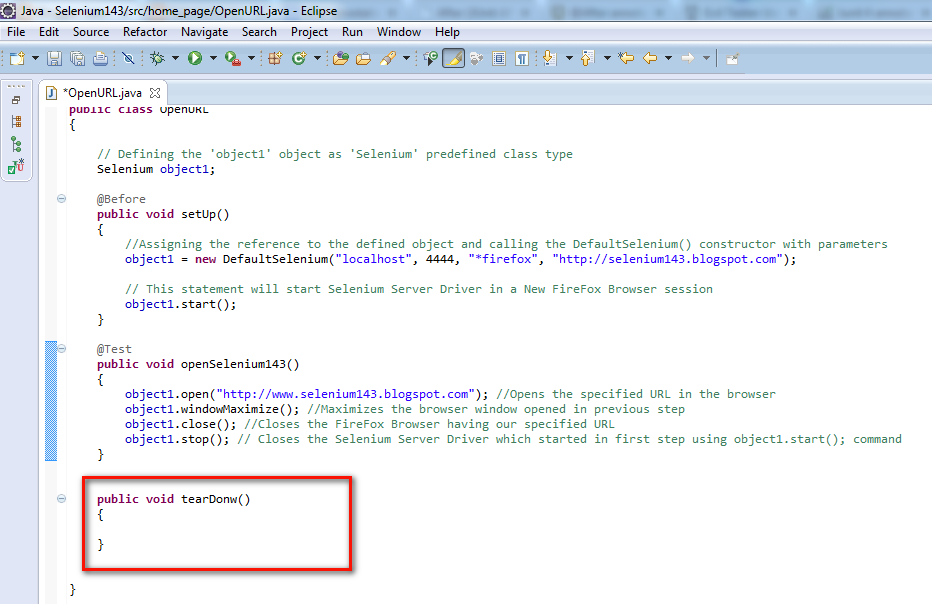
Task: Navigate back using the yellow back arrow
Action: tap(648, 59)
